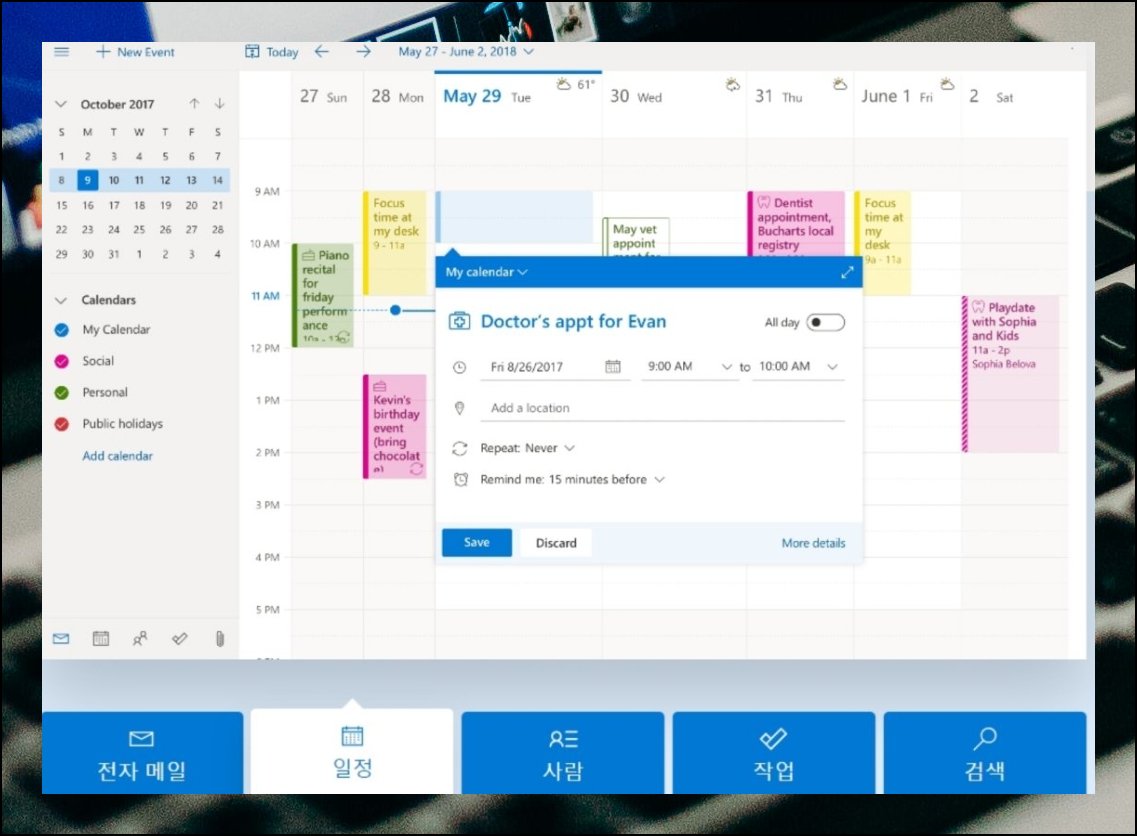Open the date picker calendar icon
This screenshot has height=836, width=1137.
[x=613, y=367]
